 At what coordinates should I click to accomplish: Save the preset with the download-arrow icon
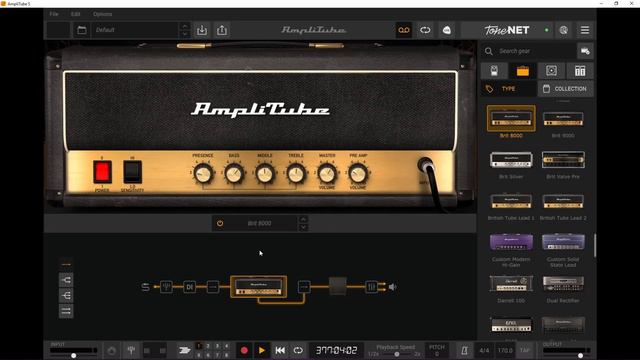tap(202, 30)
